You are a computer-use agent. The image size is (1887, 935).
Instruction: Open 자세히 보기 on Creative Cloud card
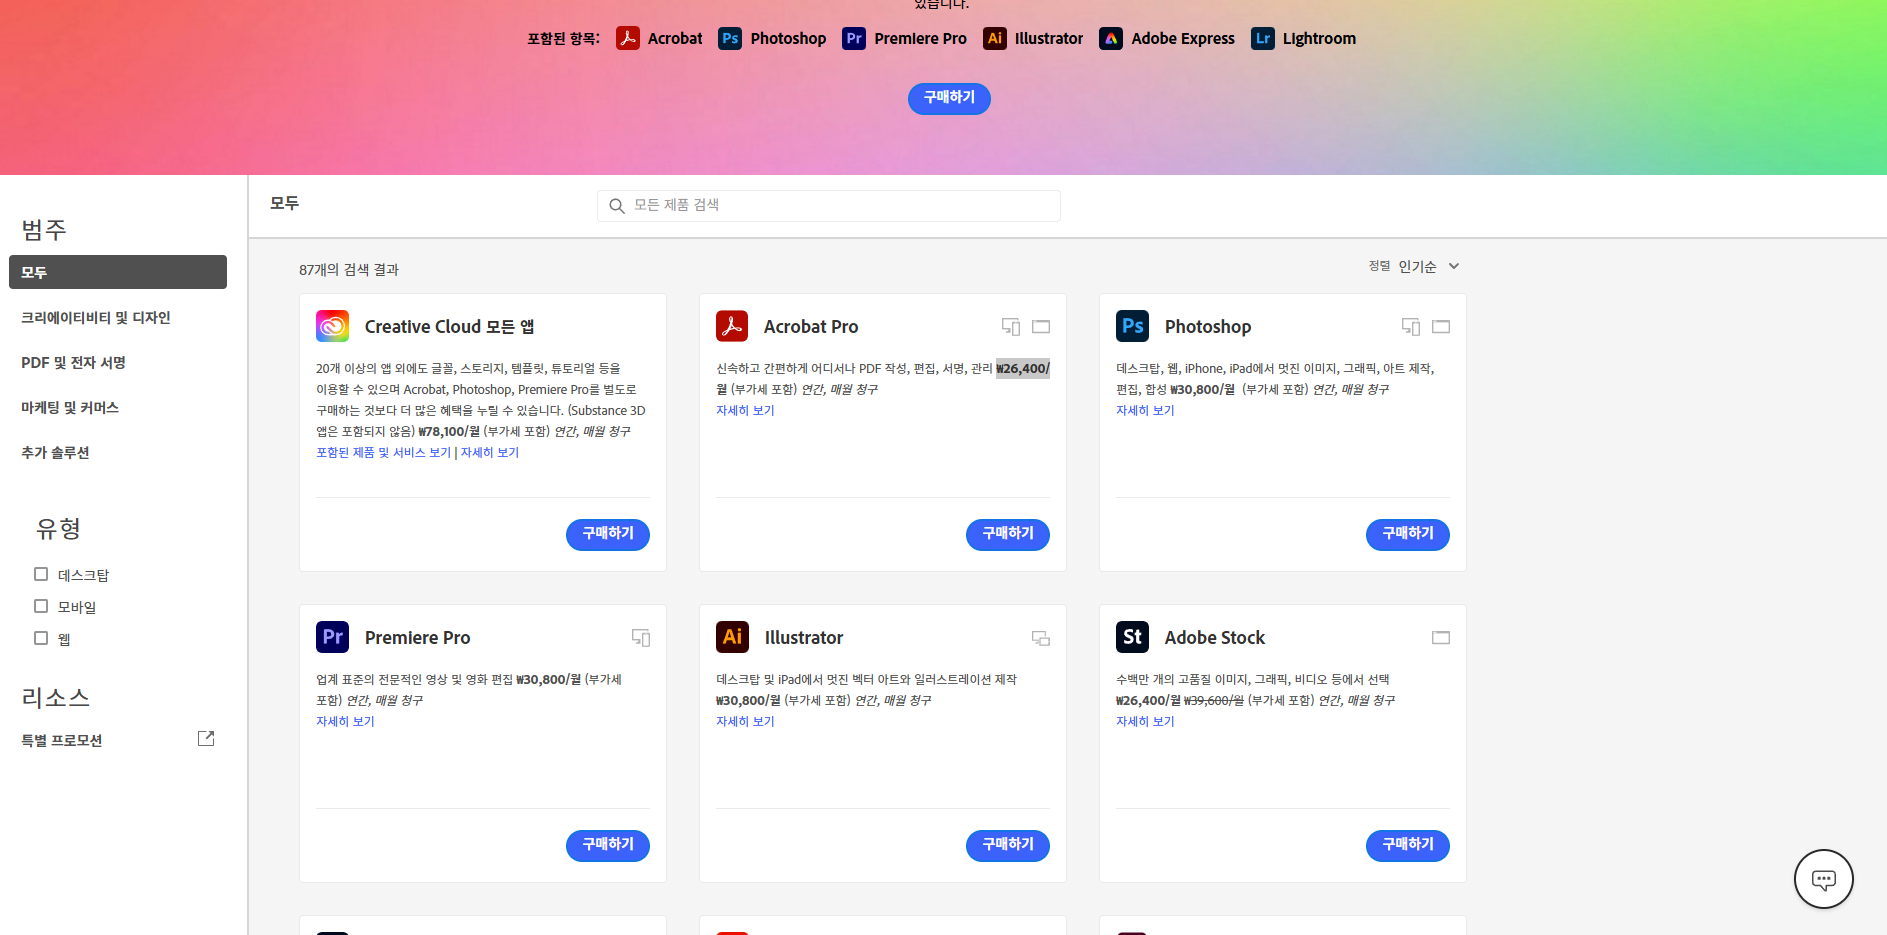pos(490,452)
